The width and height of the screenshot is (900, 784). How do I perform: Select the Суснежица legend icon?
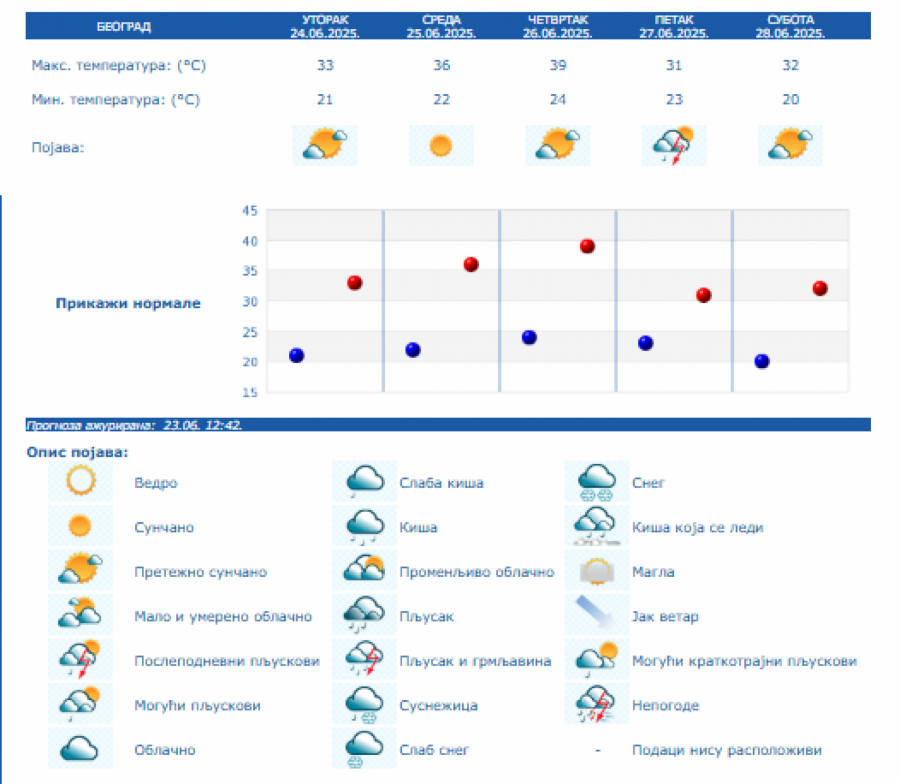[365, 705]
